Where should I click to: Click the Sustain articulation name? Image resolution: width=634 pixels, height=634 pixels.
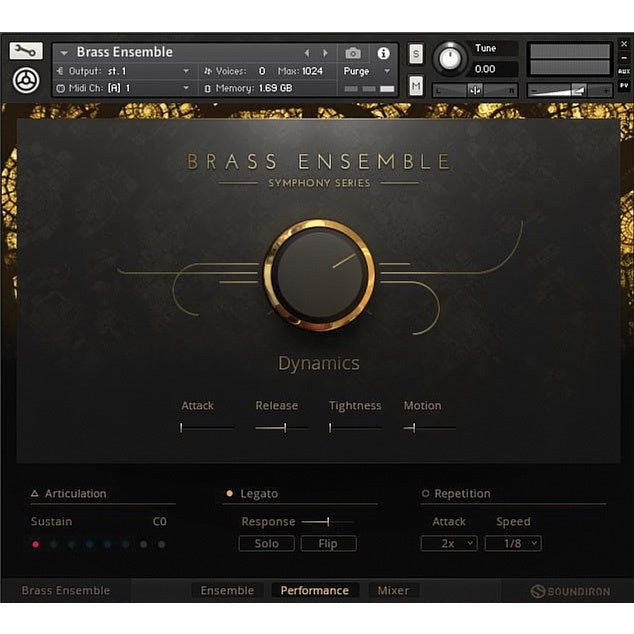(x=51, y=522)
